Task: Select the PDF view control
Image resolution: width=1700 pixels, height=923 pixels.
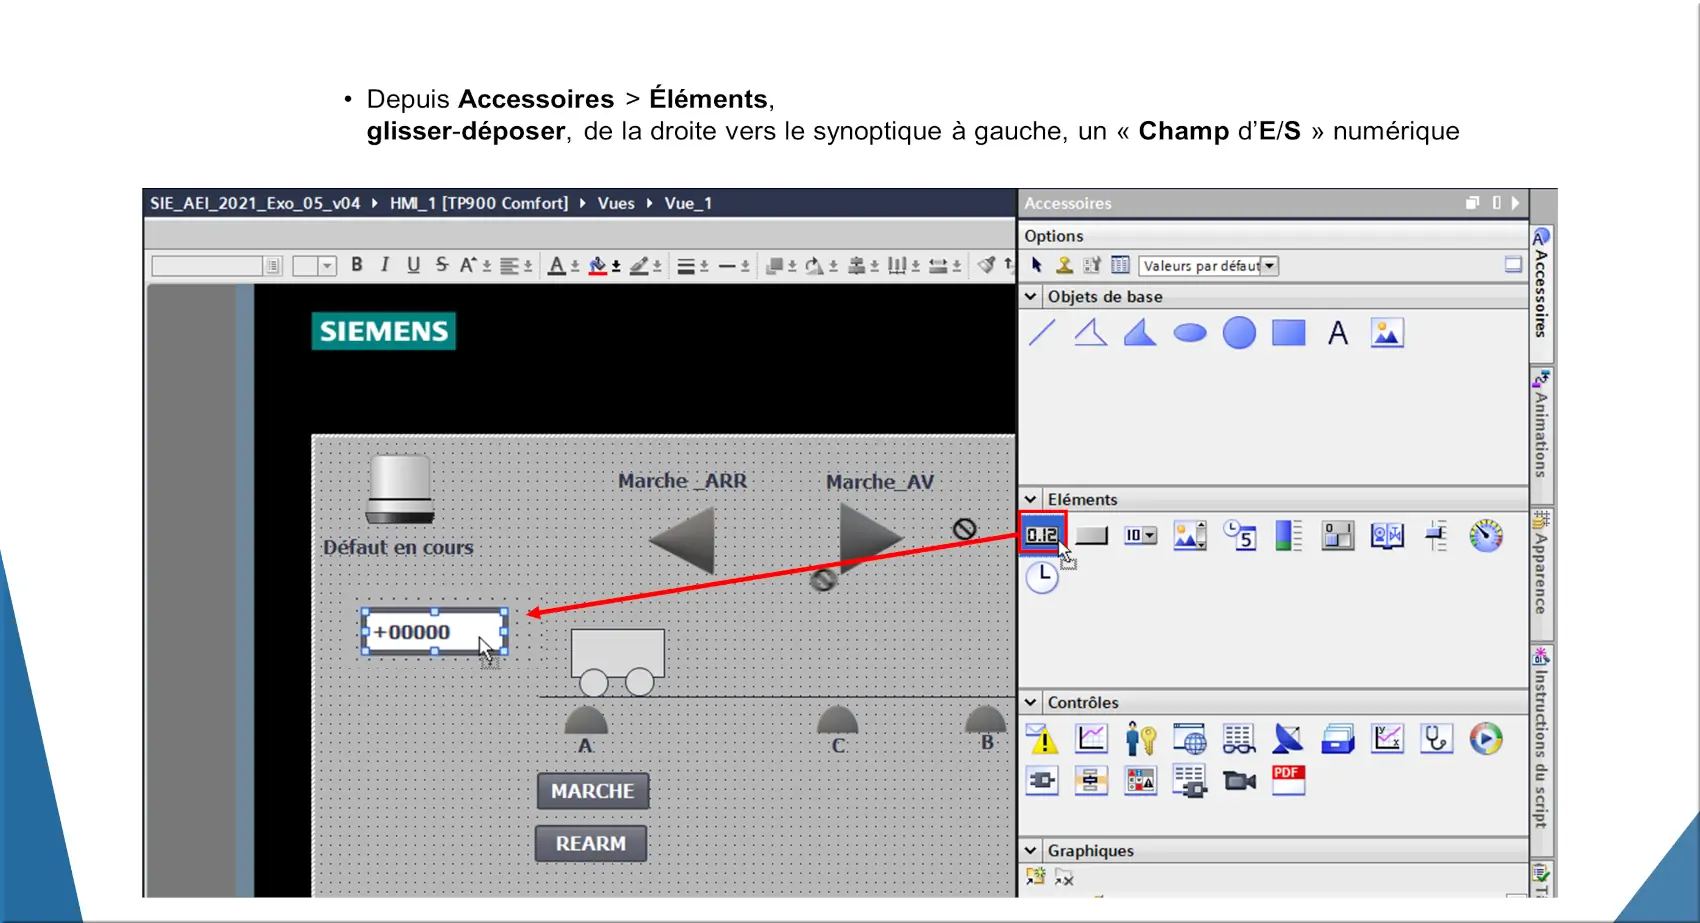Action: 1288,780
